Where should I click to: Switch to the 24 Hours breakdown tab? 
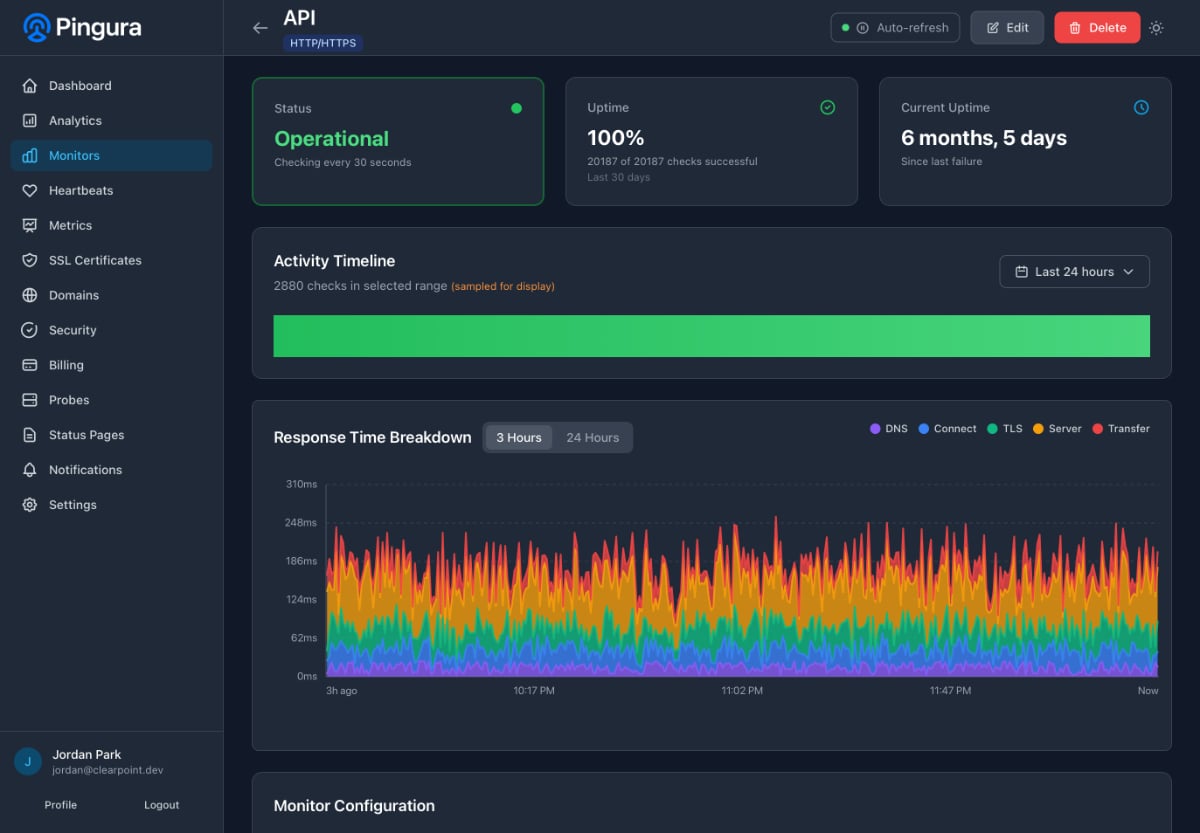(593, 437)
